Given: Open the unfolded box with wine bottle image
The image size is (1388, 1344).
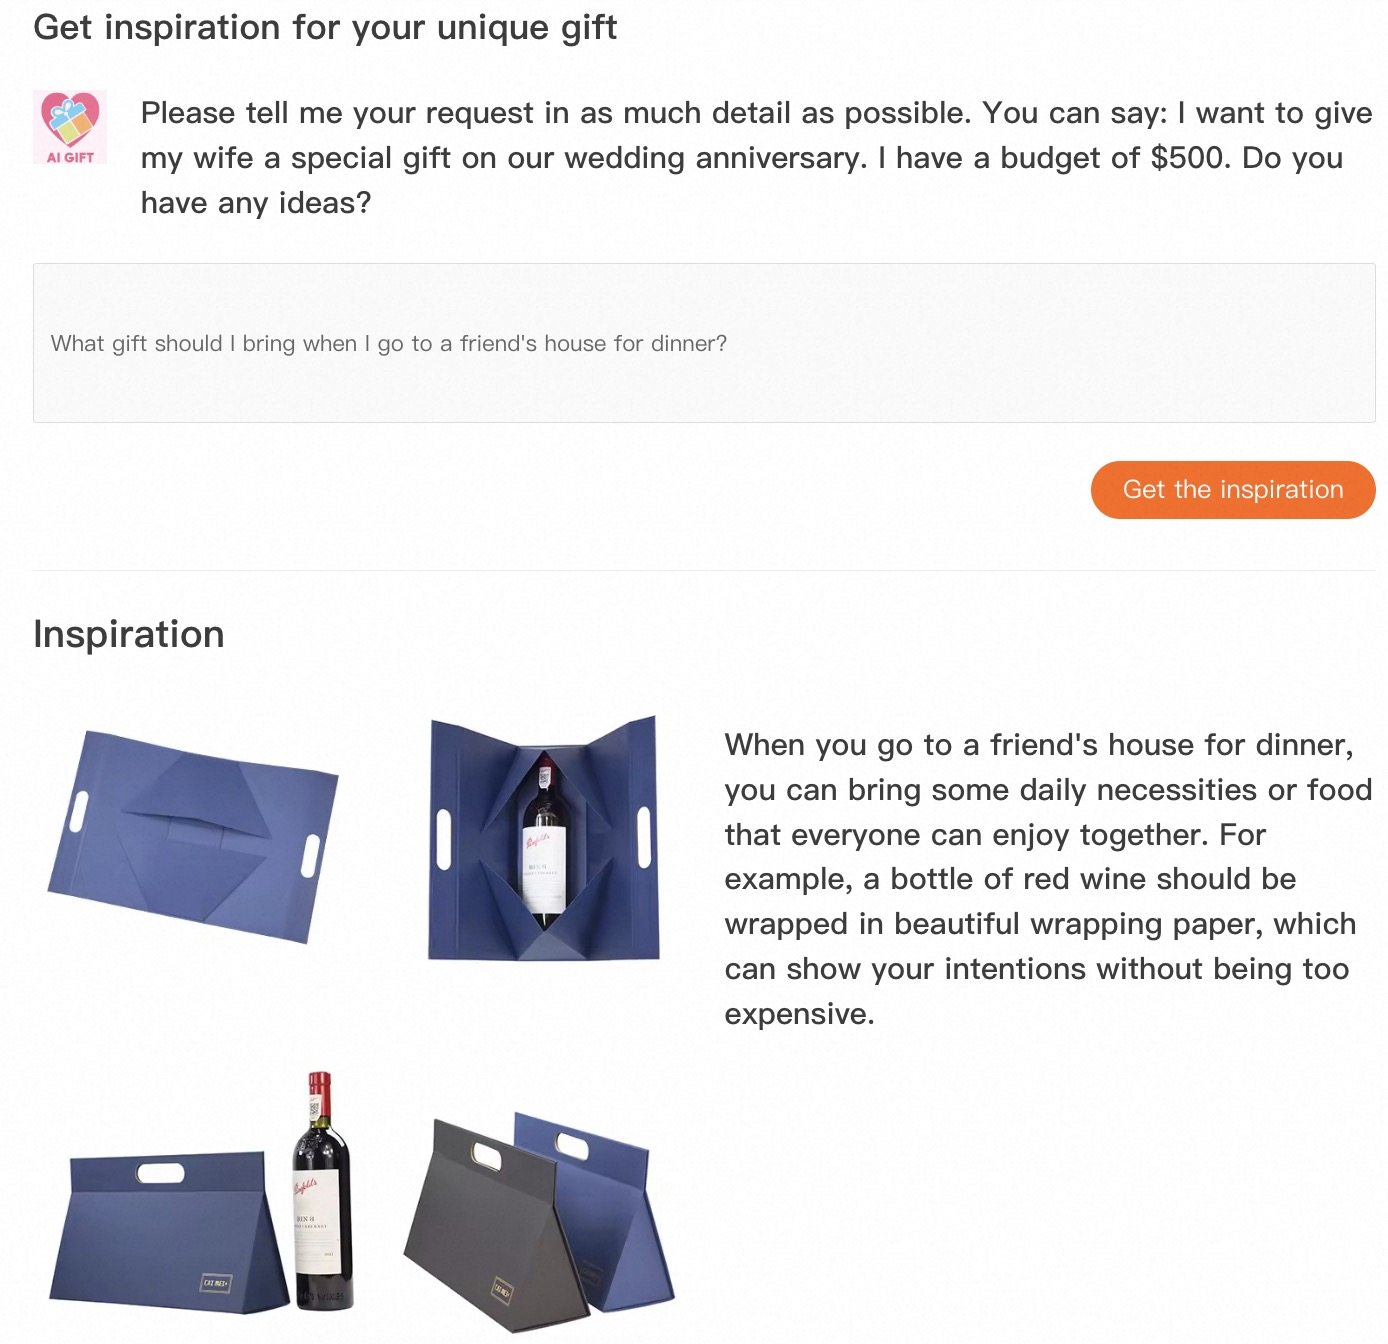Looking at the screenshot, I should [x=543, y=838].
